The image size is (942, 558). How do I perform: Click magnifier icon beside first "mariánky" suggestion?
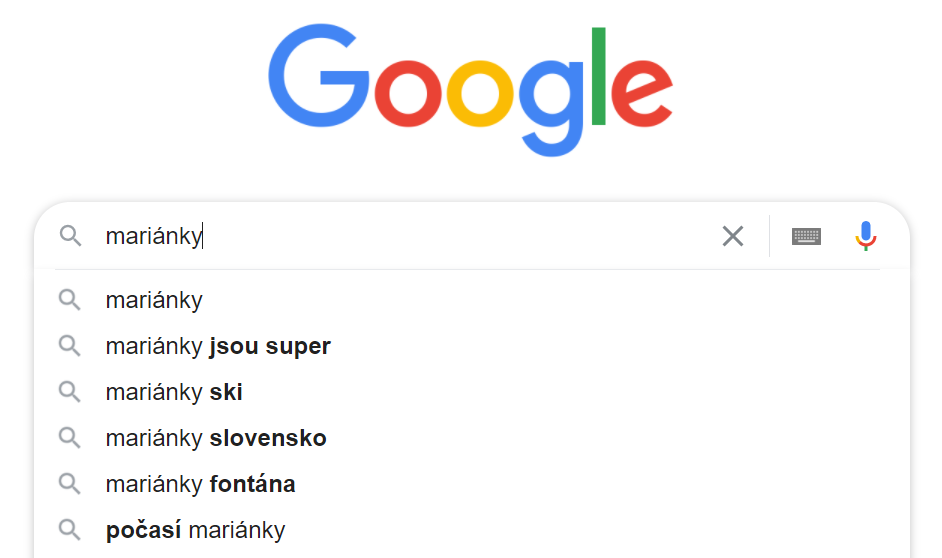pyautogui.click(x=70, y=300)
